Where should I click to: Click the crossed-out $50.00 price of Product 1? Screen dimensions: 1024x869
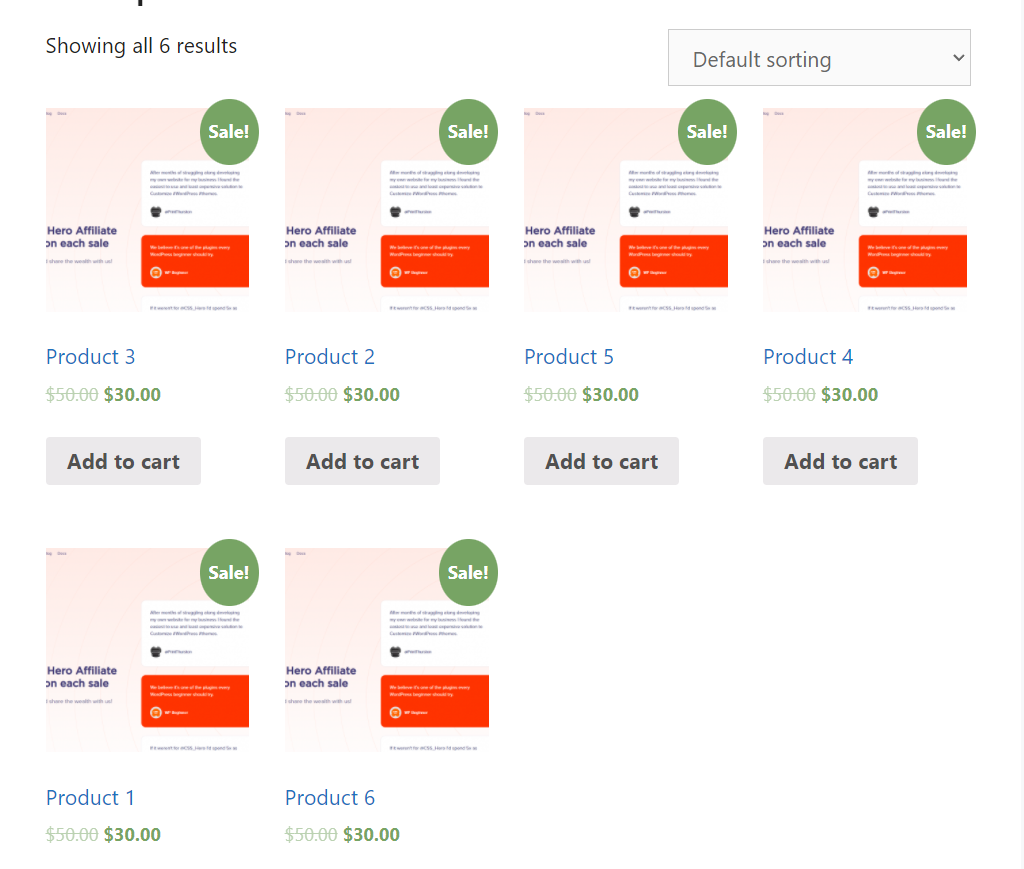point(72,834)
